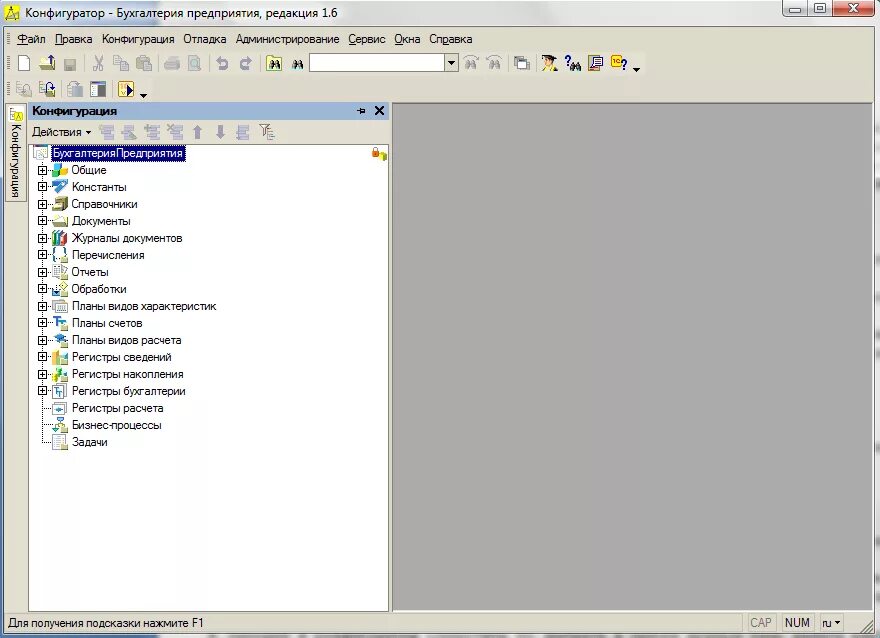Expand the Справочники tree node

click(x=42, y=204)
